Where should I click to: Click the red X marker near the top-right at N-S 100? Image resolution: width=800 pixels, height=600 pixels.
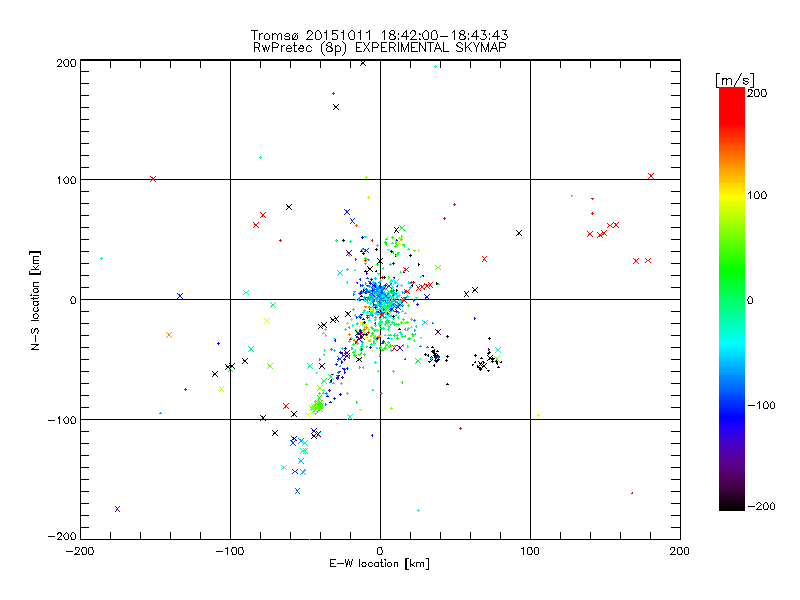pos(651,176)
